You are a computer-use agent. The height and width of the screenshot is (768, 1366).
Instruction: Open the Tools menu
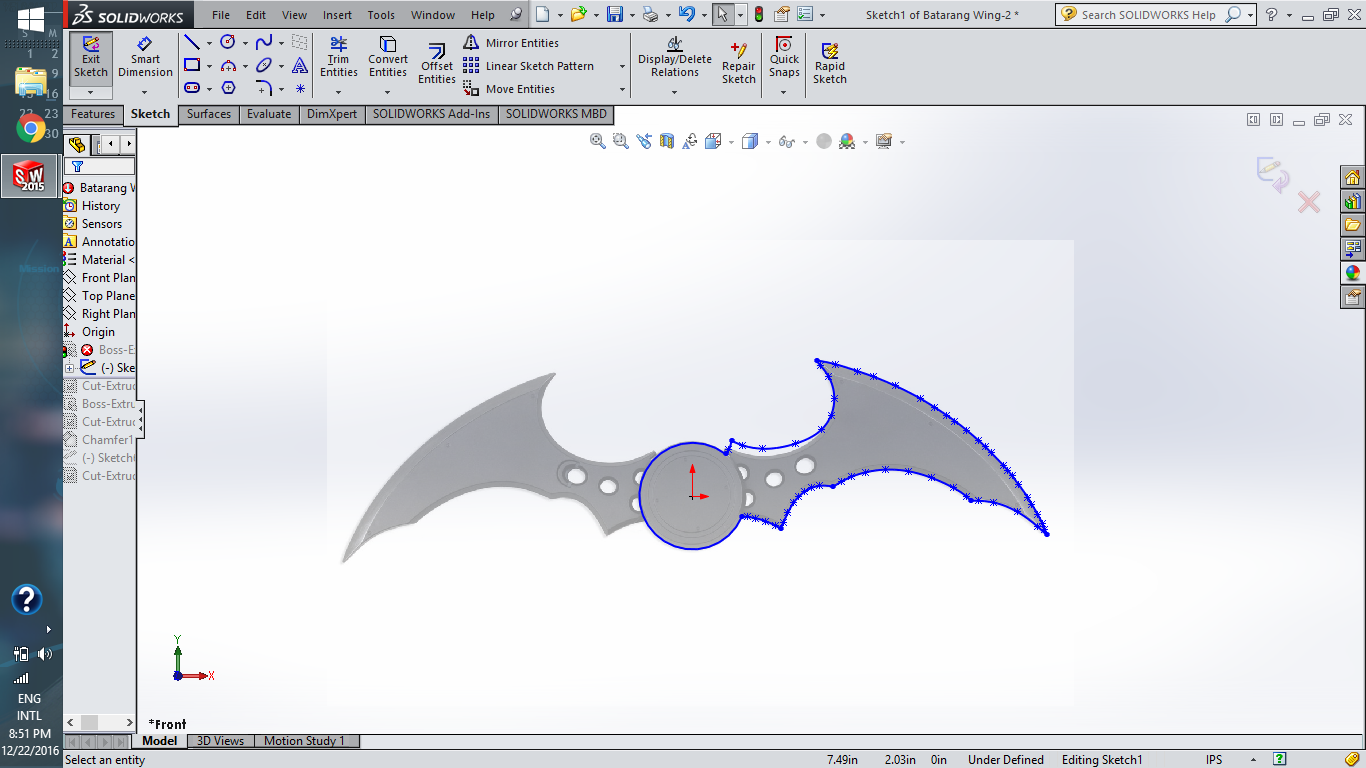coord(381,15)
